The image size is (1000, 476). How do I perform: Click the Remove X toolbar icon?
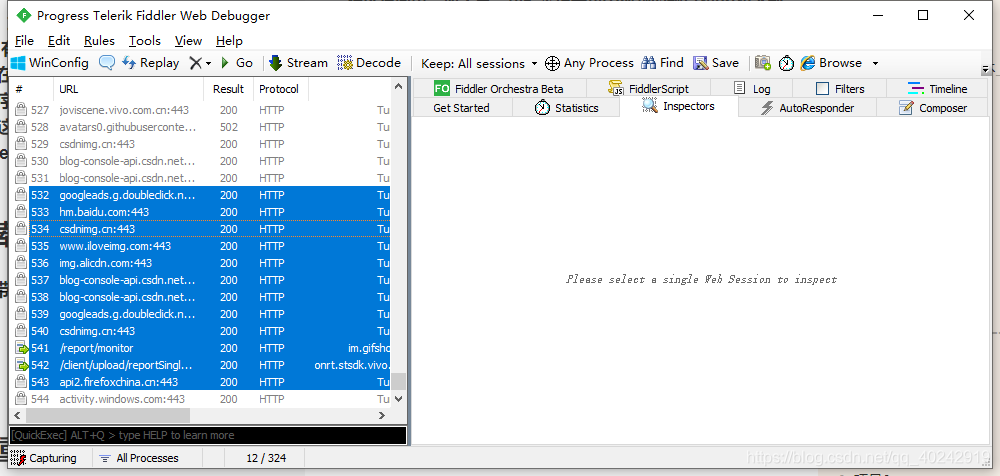195,63
